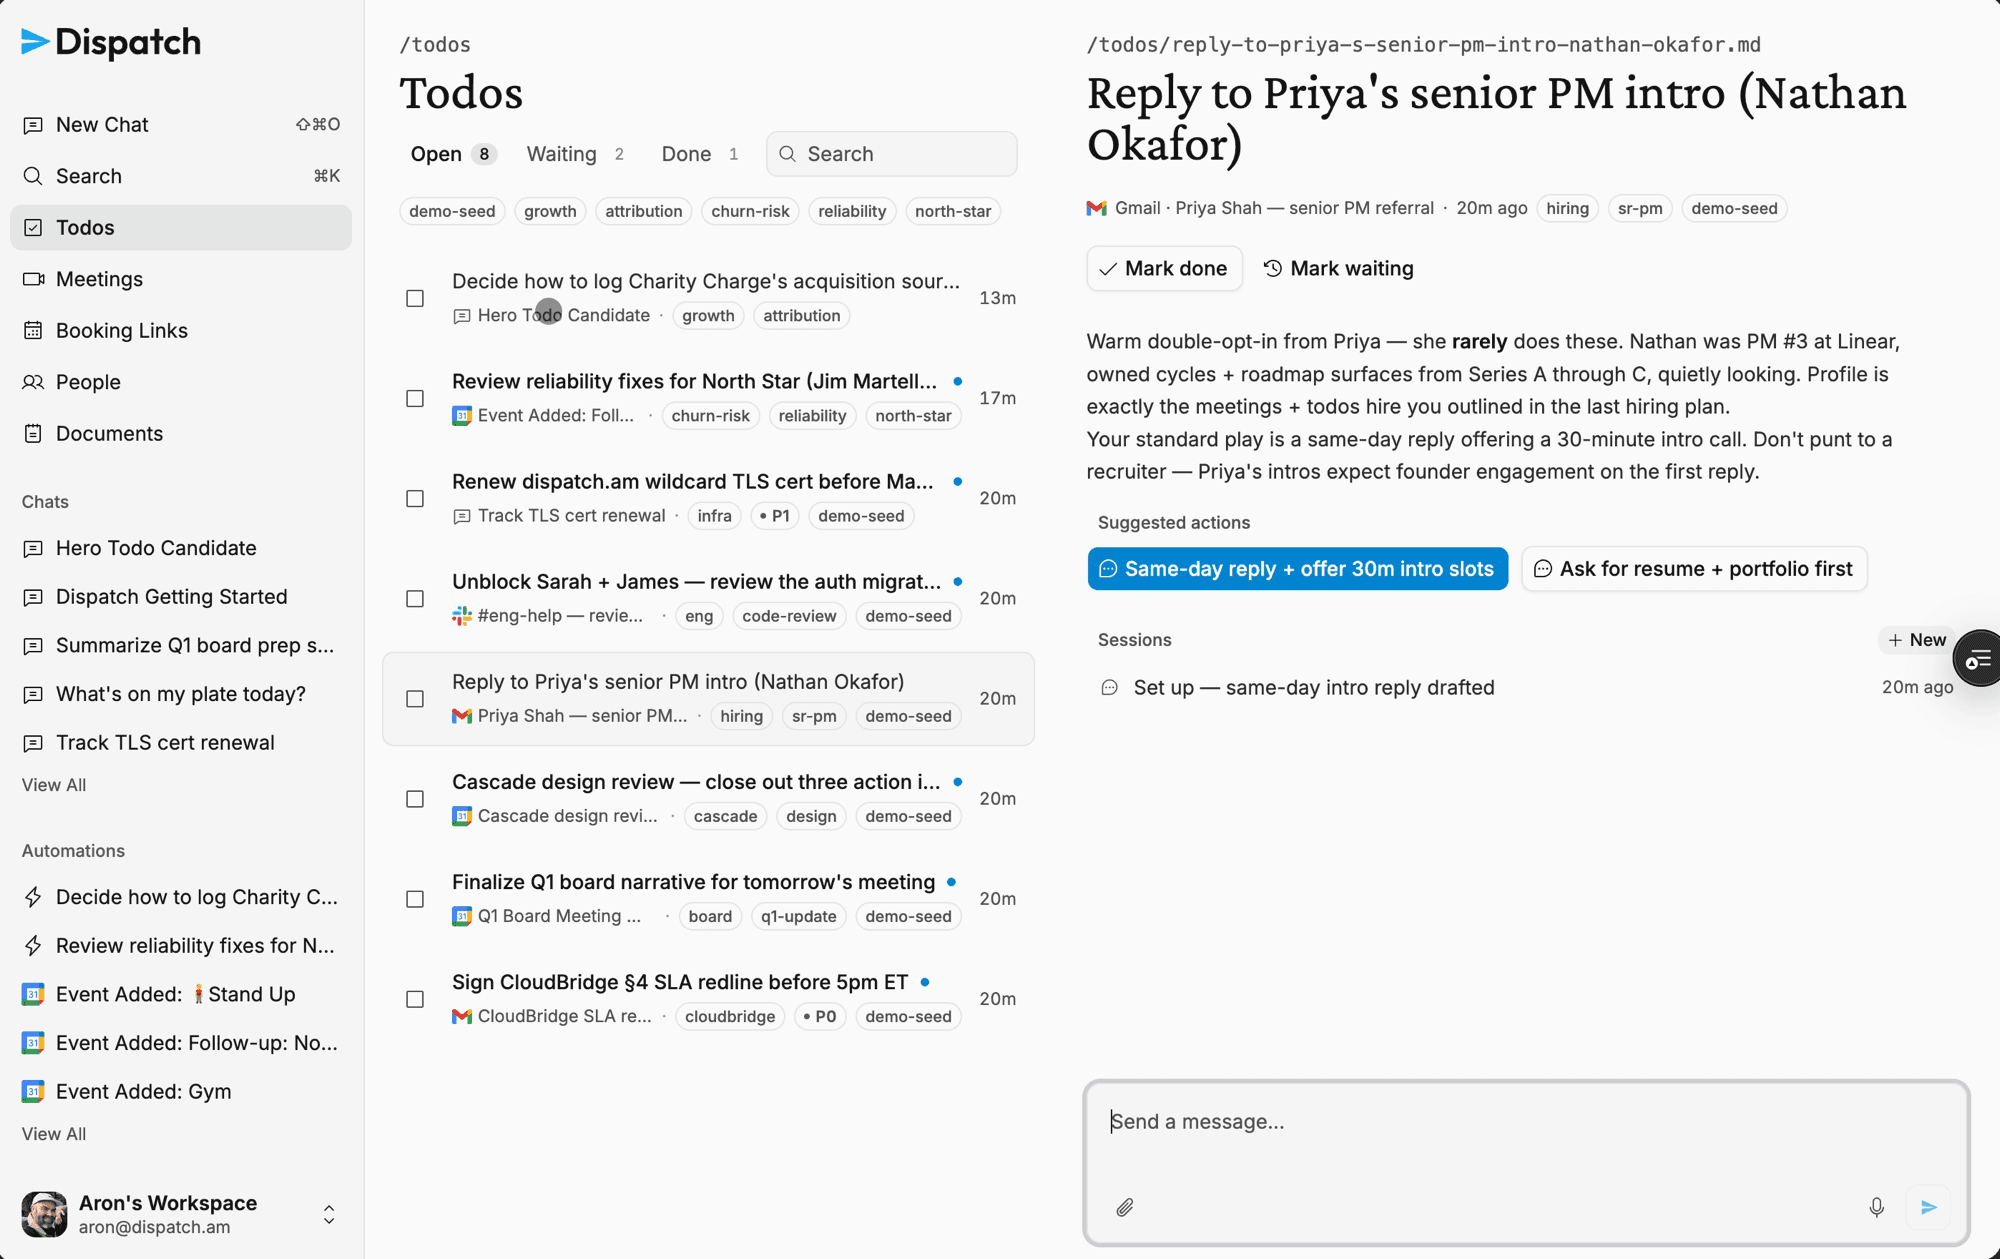Click calendar icon on Cascade design review row
Image resolution: width=2000 pixels, height=1259 pixels.
(x=461, y=816)
